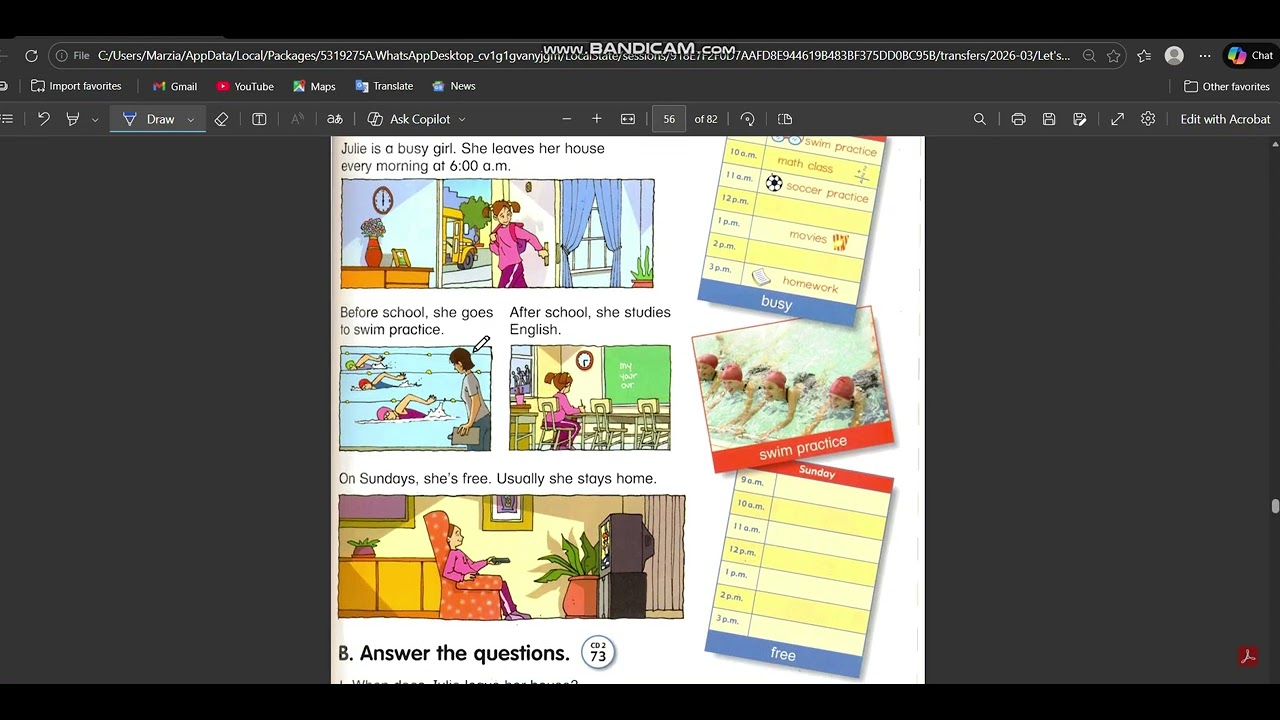
Task: Zoom in with the plus button
Action: tap(597, 119)
